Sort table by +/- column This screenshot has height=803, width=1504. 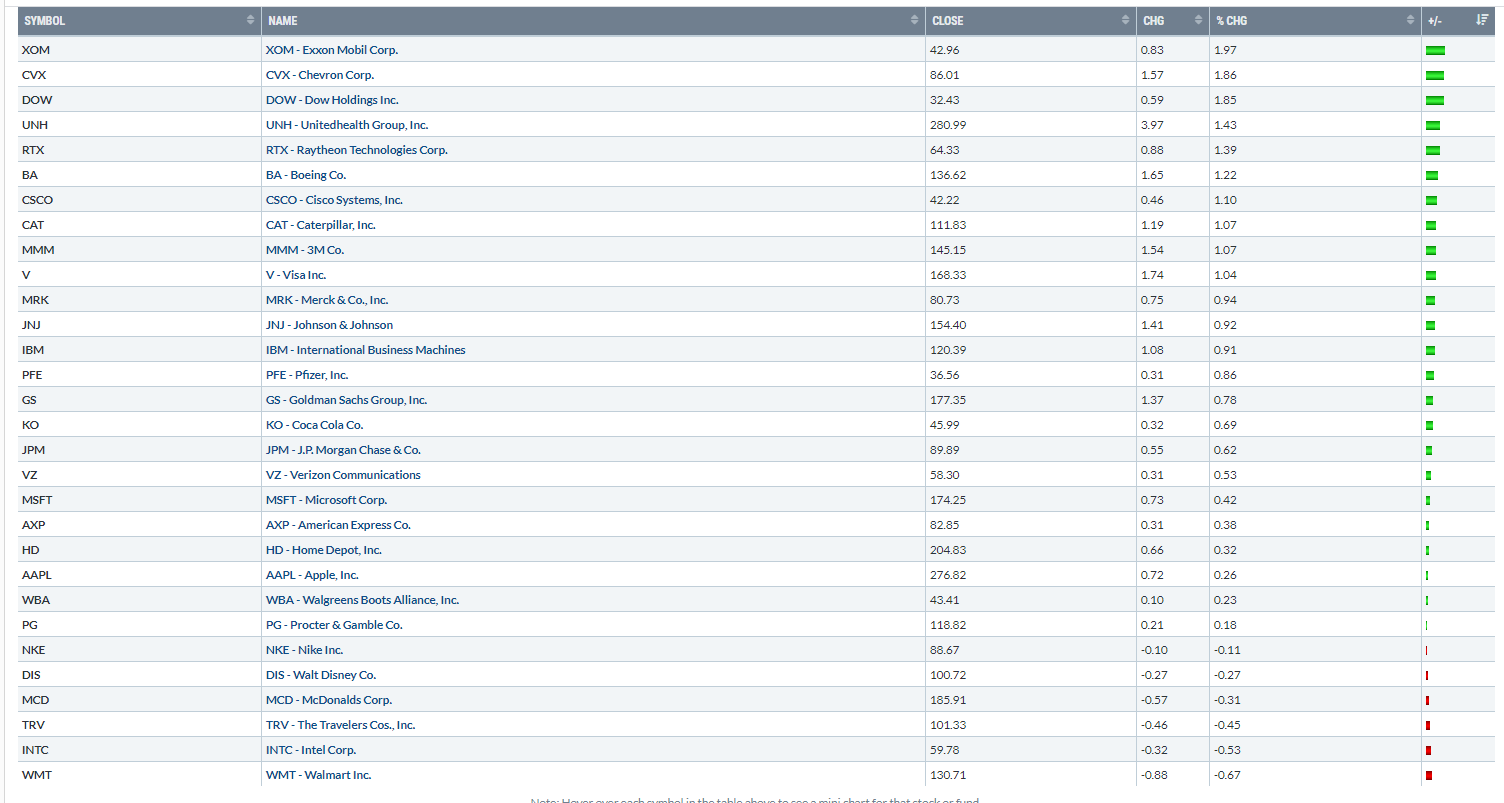(1459, 20)
